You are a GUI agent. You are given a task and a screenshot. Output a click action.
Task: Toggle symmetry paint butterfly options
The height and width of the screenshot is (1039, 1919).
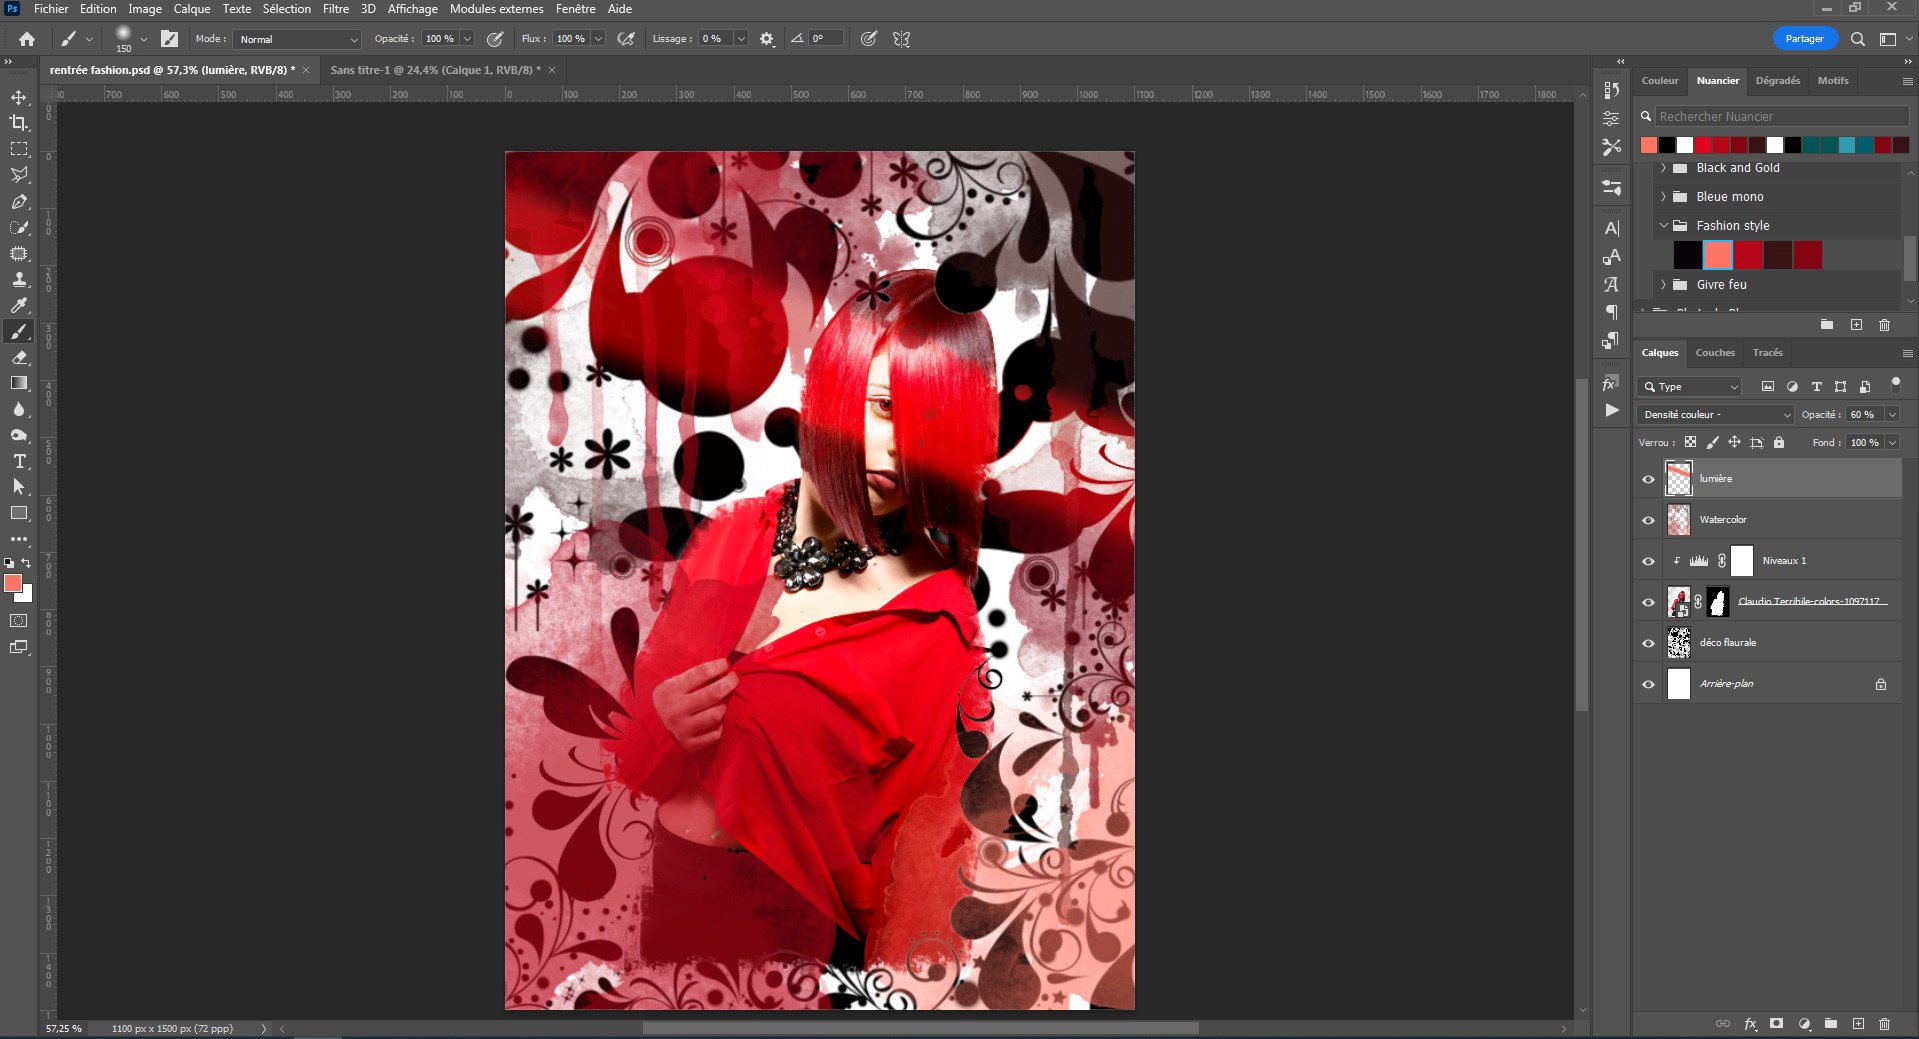tap(902, 39)
